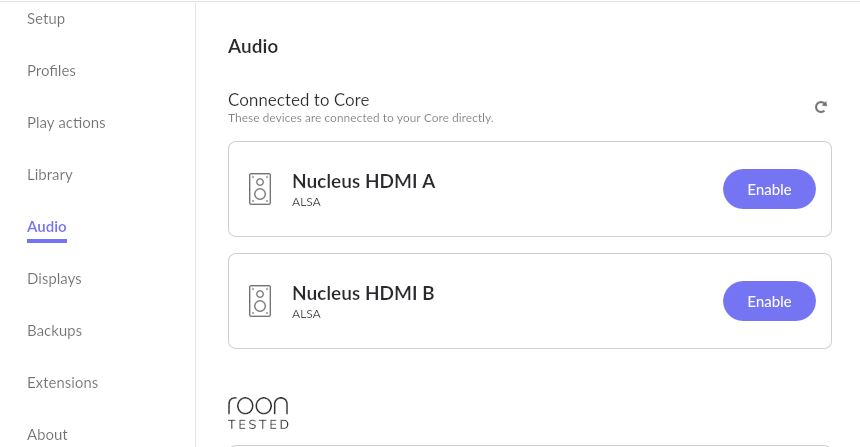Open Play actions settings

coord(66,123)
